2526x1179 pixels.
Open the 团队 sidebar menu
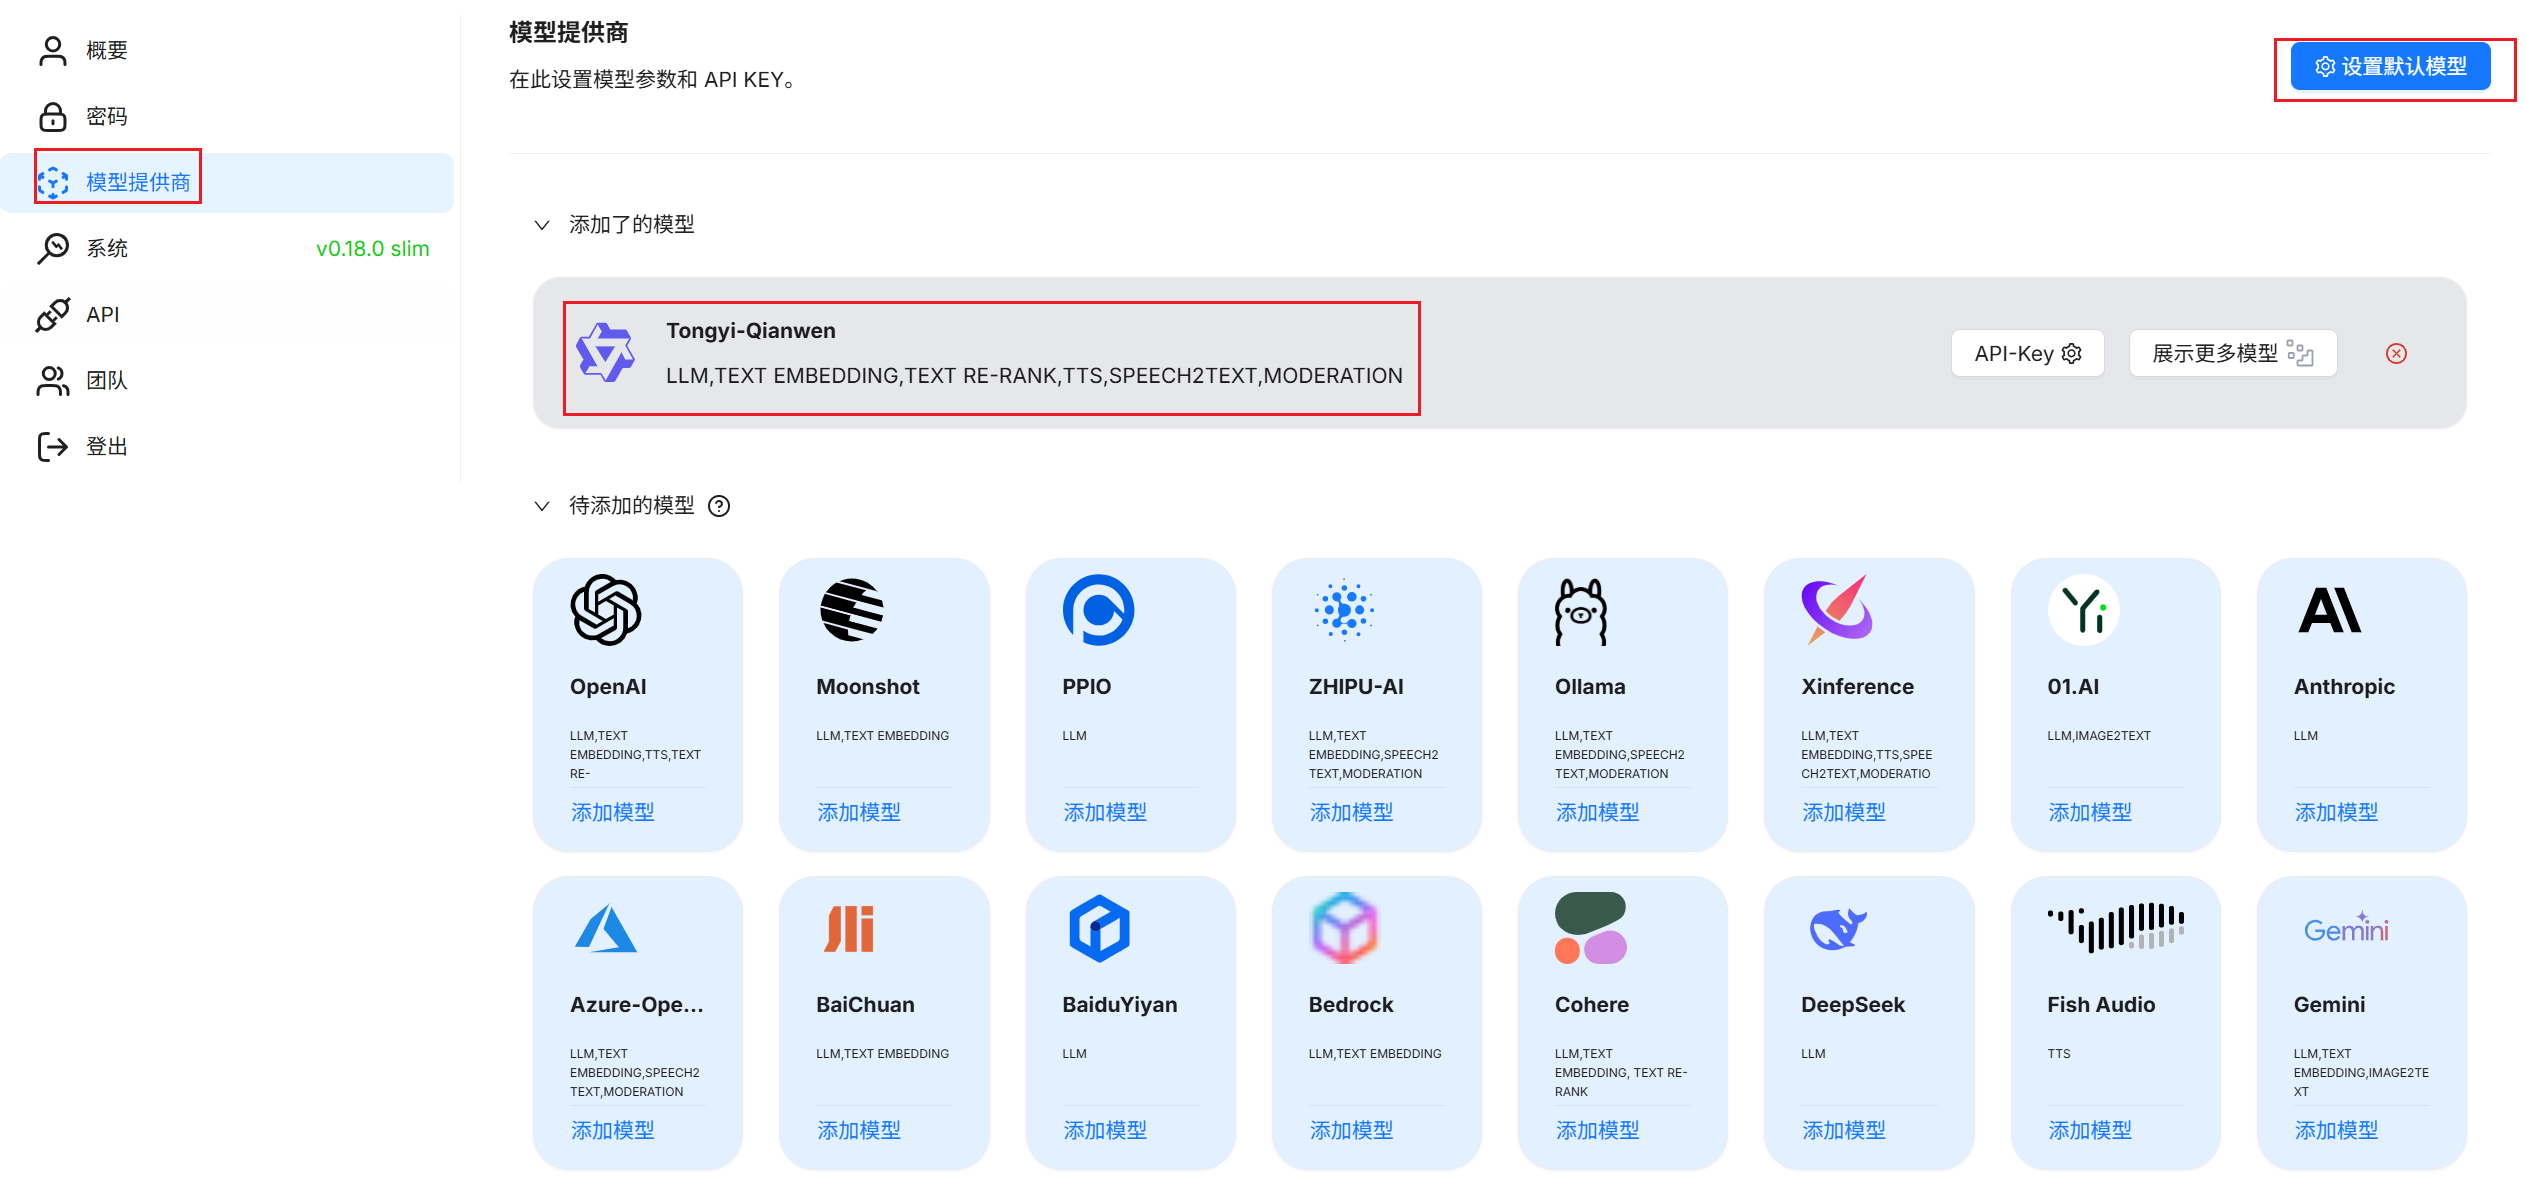pos(106,380)
